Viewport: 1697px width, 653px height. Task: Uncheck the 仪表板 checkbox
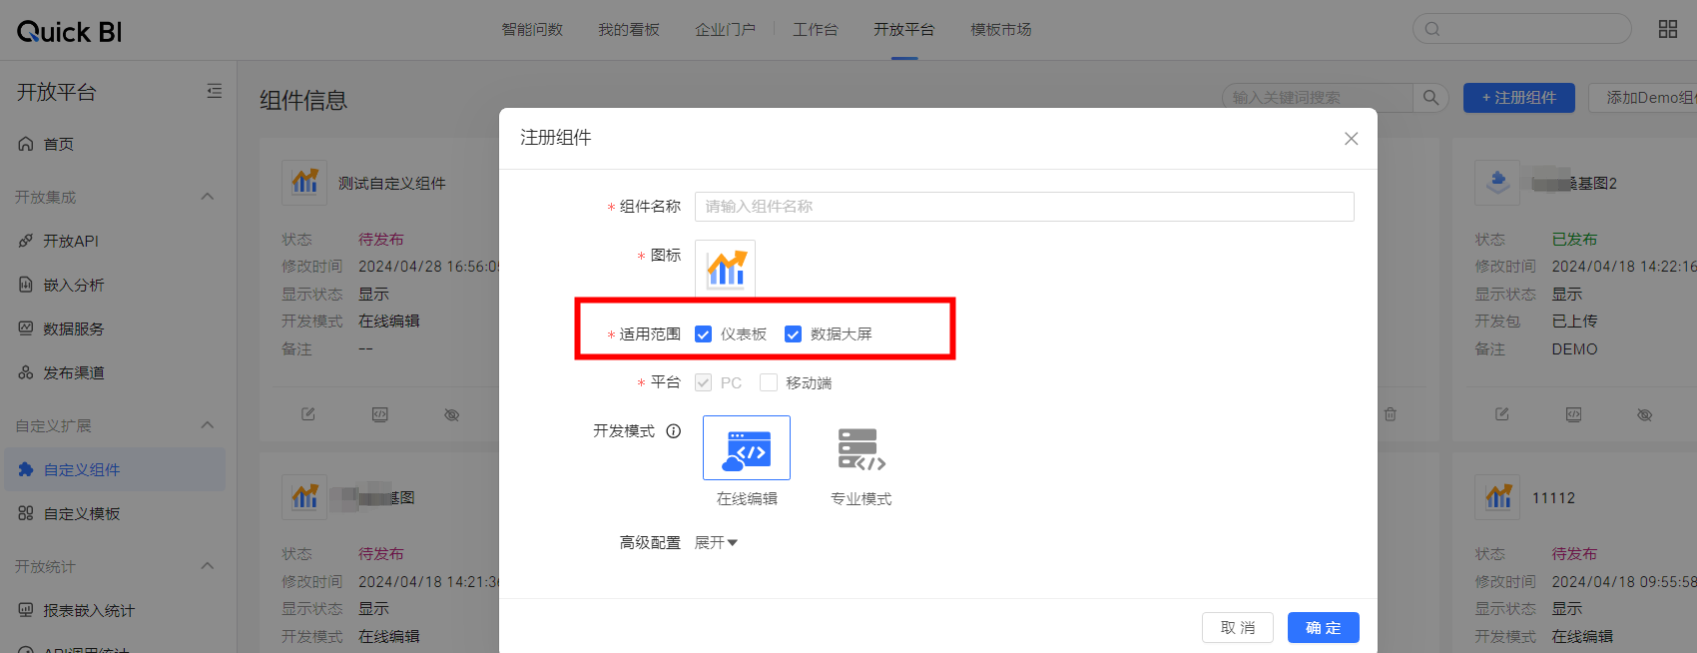coord(703,334)
